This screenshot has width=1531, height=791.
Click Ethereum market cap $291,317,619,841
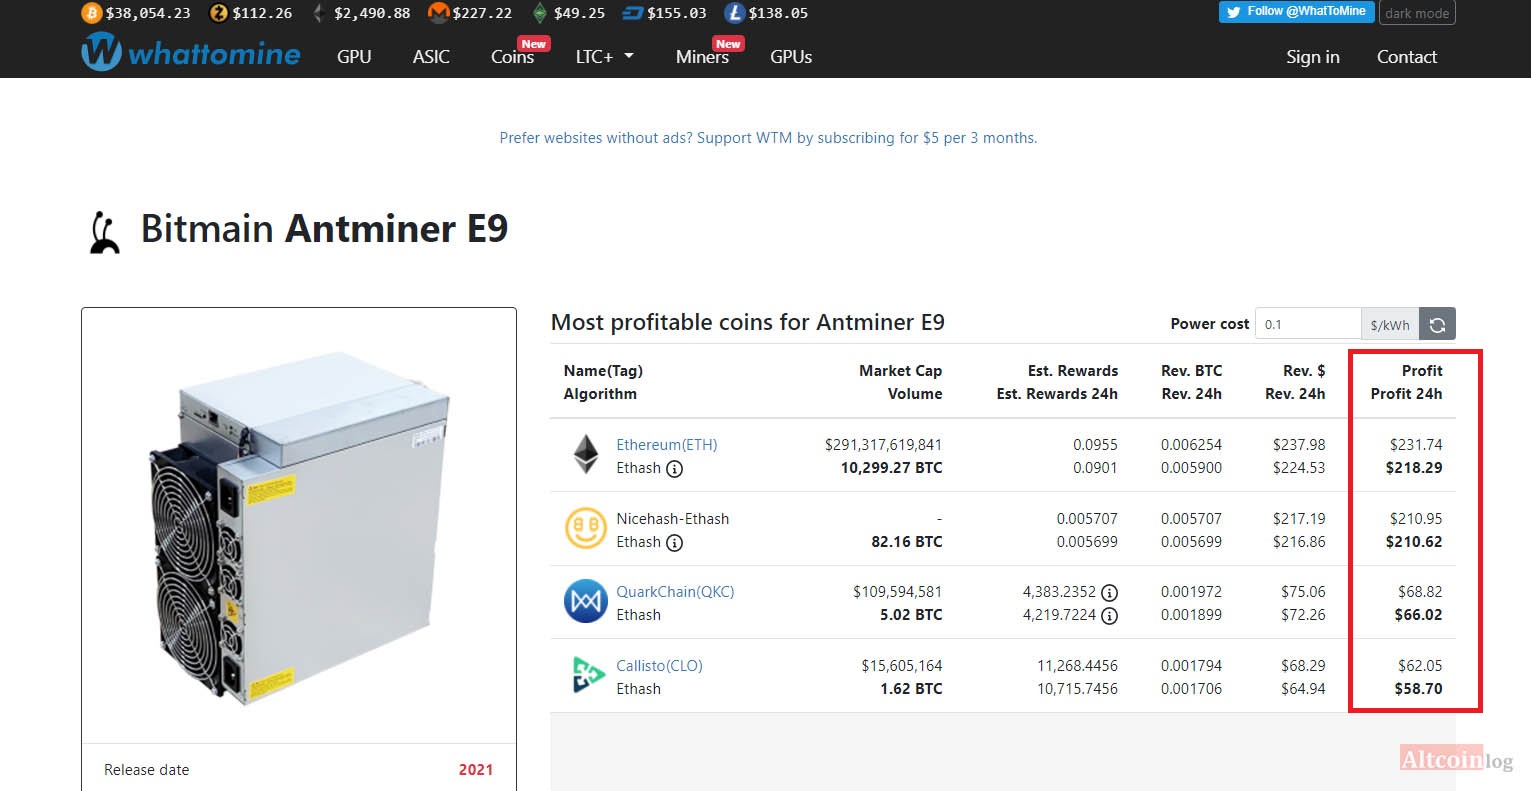[x=883, y=445]
